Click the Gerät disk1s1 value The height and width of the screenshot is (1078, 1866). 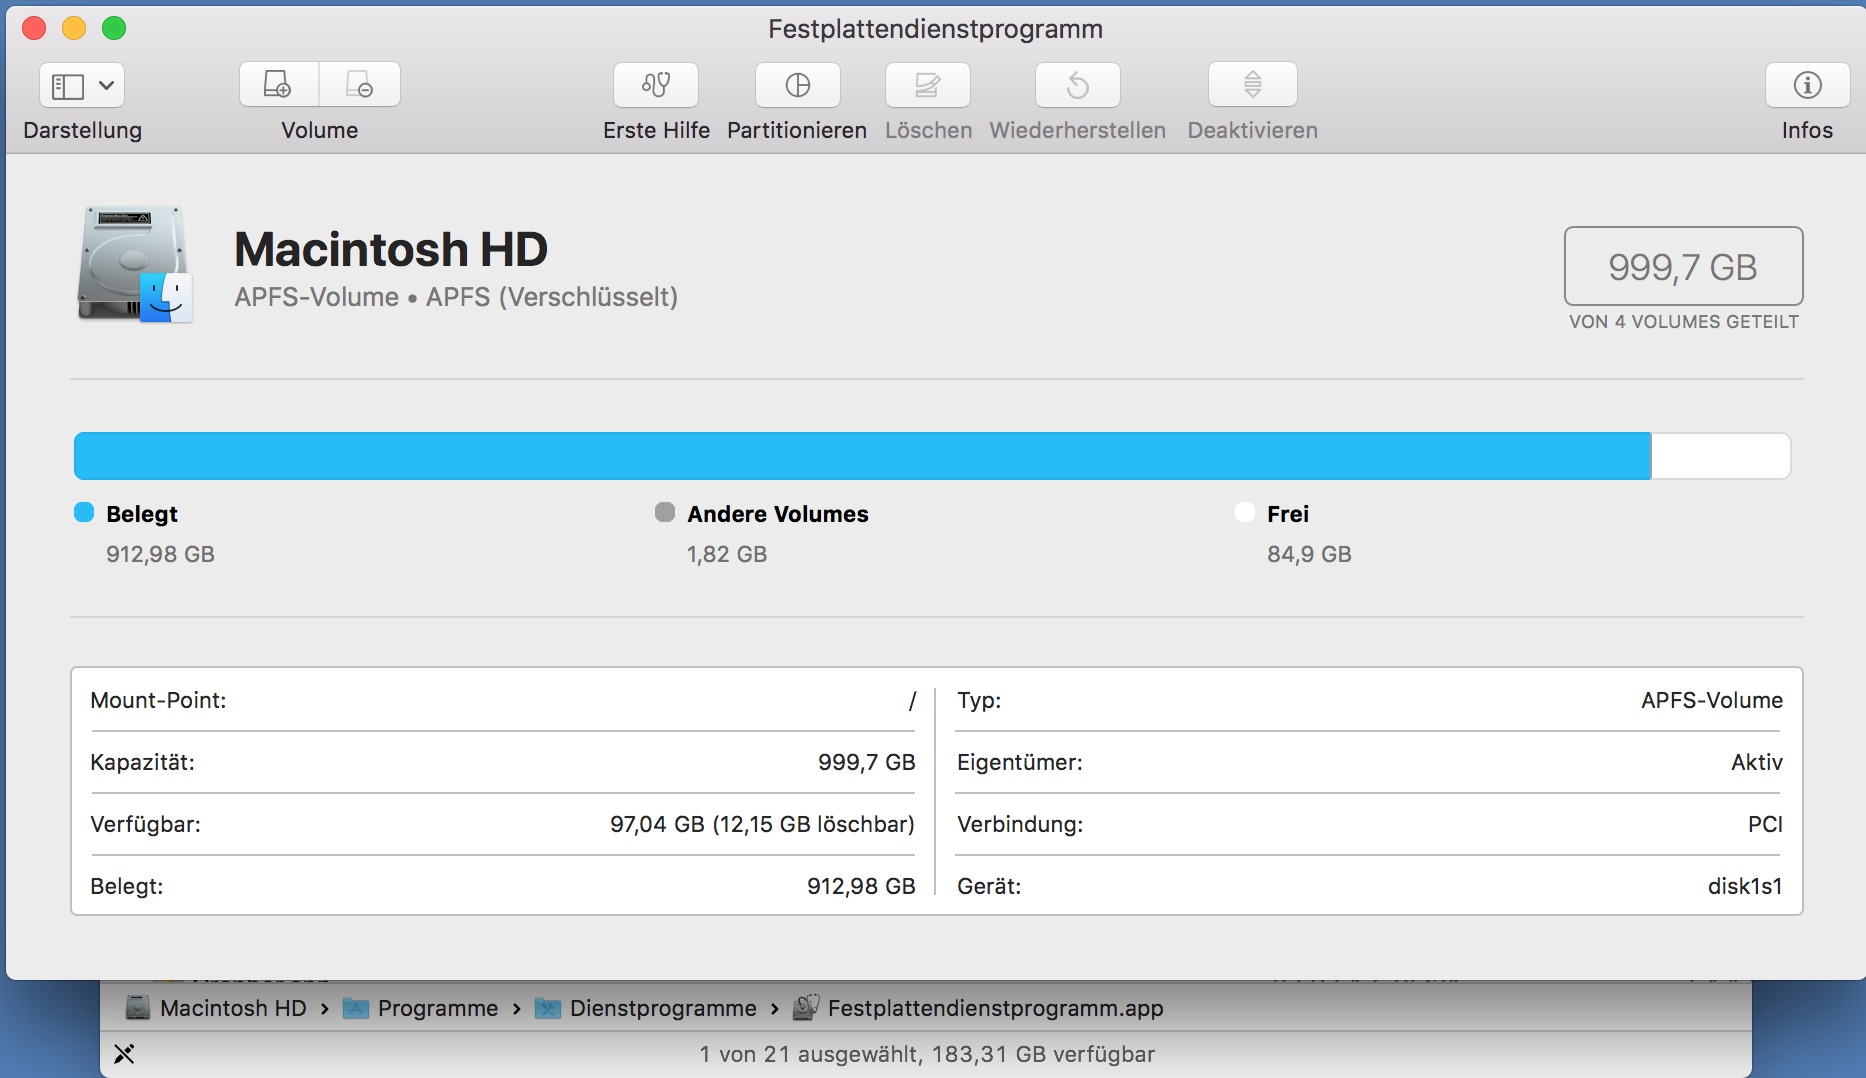[x=1745, y=886]
